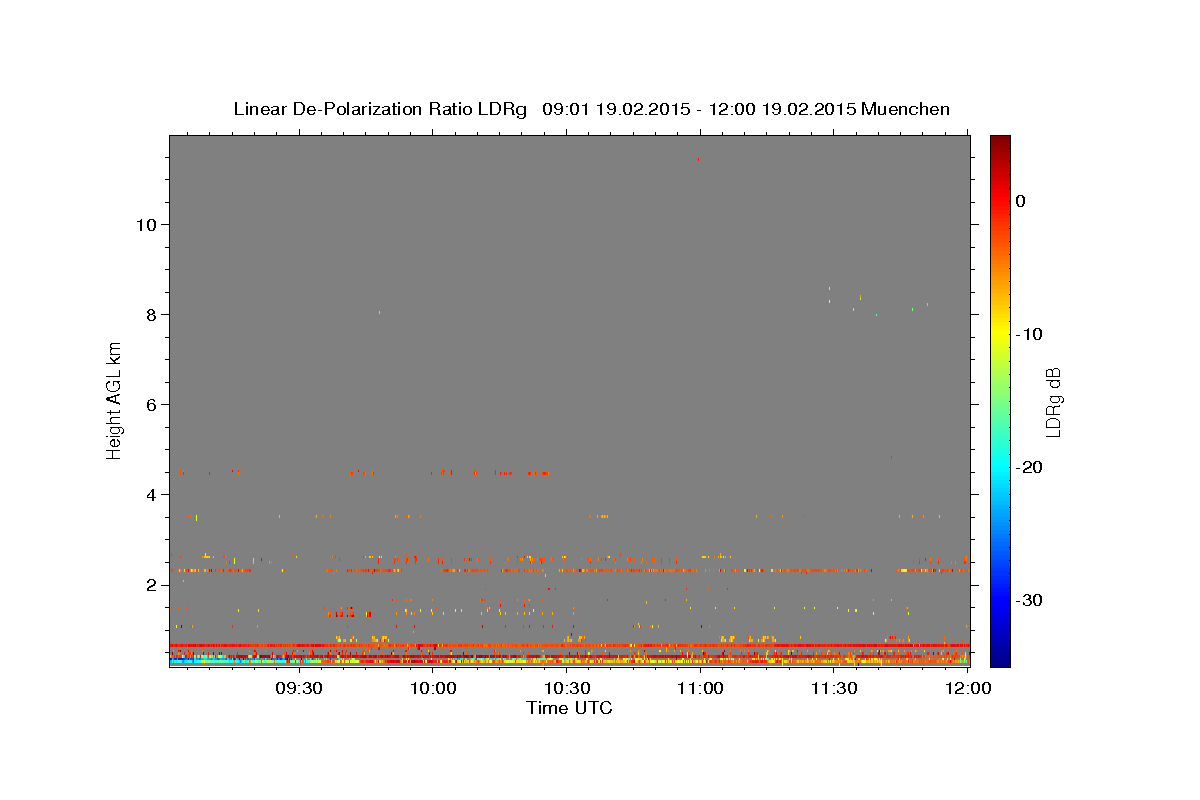Click the 10:30 time tick label

[566, 689]
